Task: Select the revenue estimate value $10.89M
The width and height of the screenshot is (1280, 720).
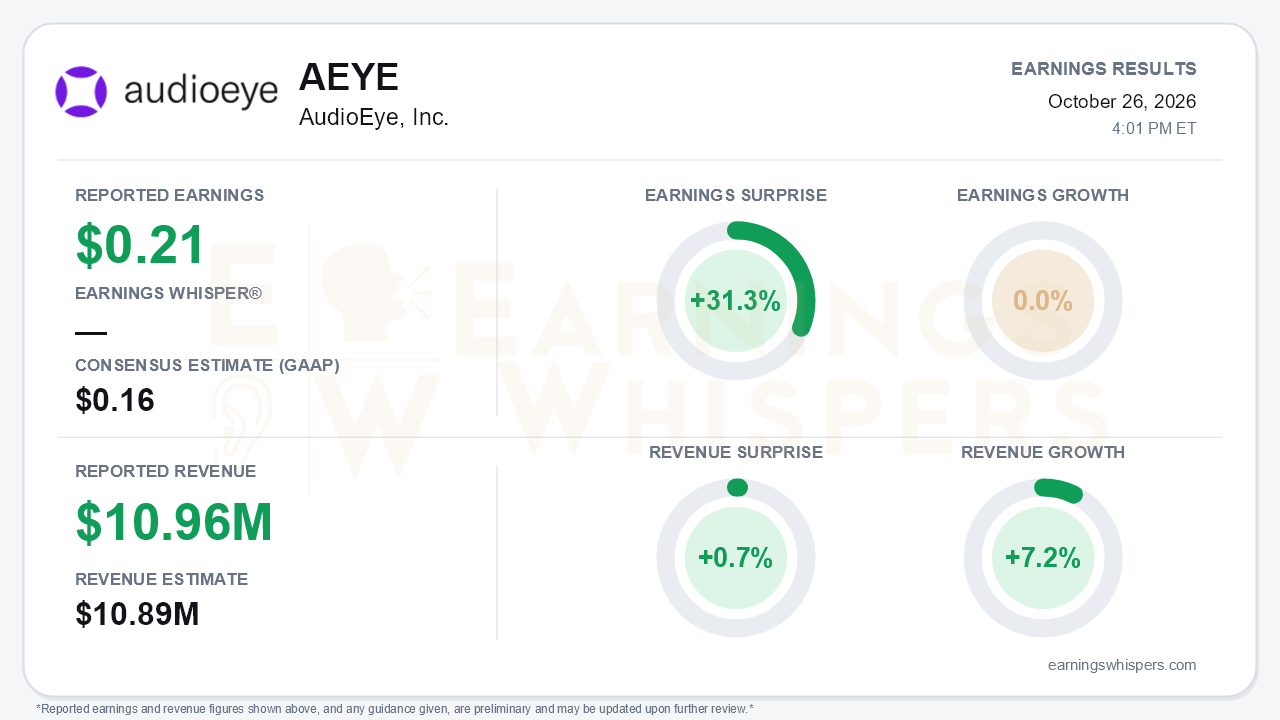Action: click(138, 614)
